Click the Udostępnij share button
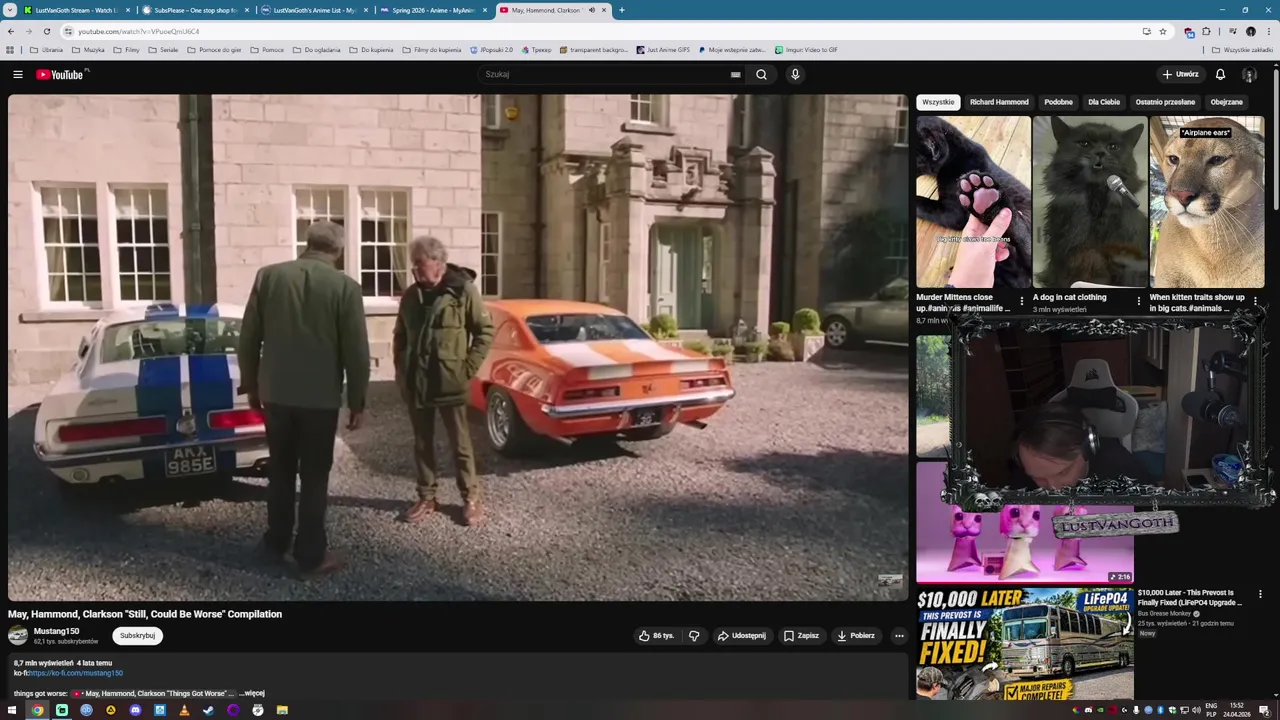 pyautogui.click(x=741, y=635)
